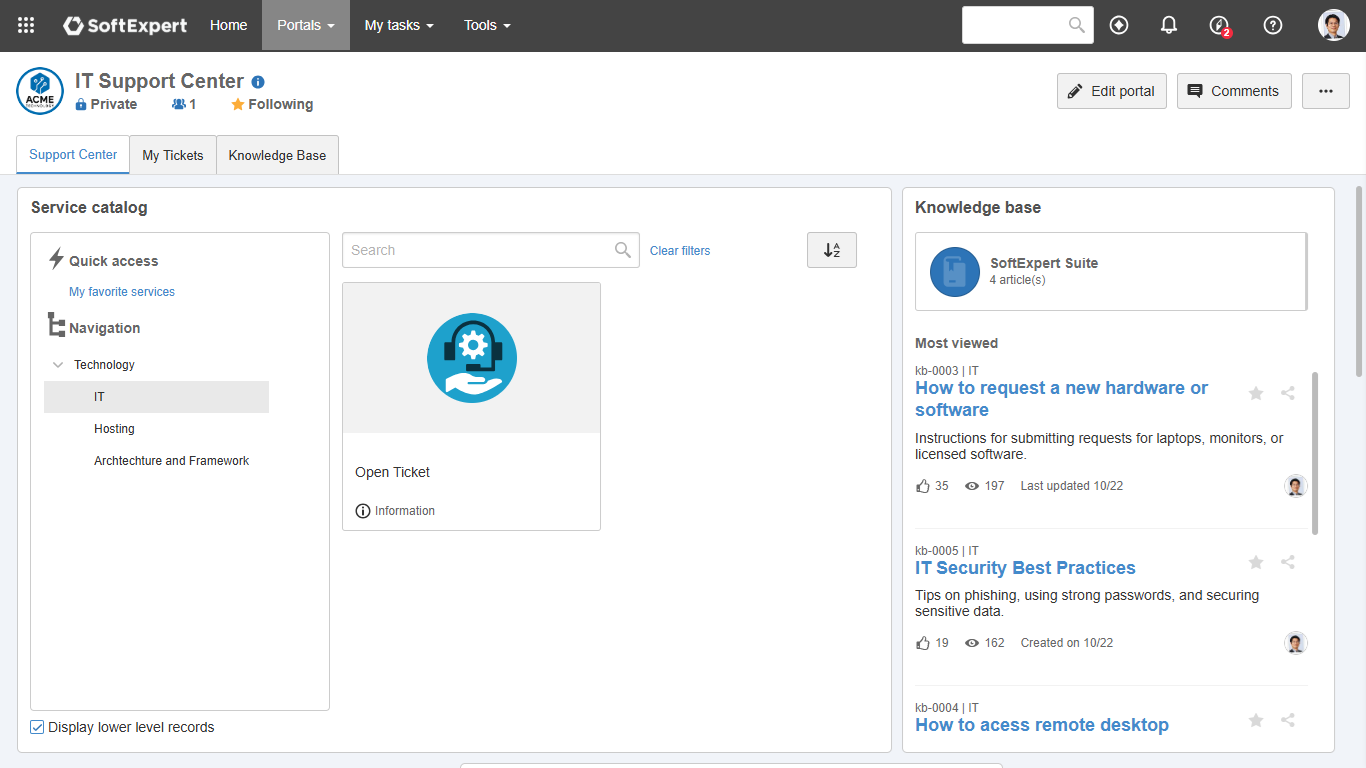The width and height of the screenshot is (1366, 768).
Task: Share the IT Security Best Practices article
Action: [1288, 562]
